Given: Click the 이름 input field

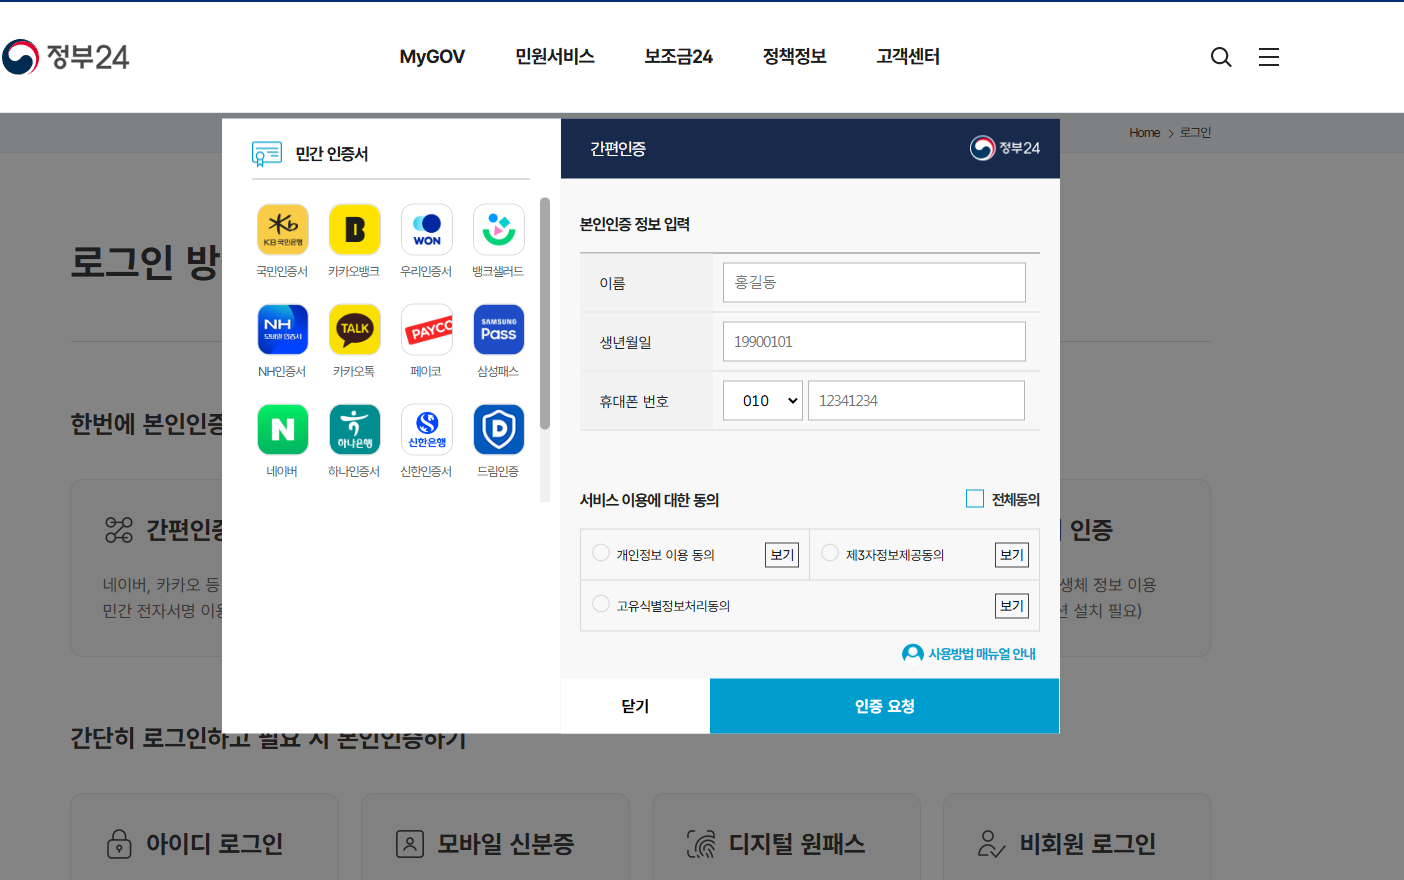Looking at the screenshot, I should pyautogui.click(x=874, y=282).
